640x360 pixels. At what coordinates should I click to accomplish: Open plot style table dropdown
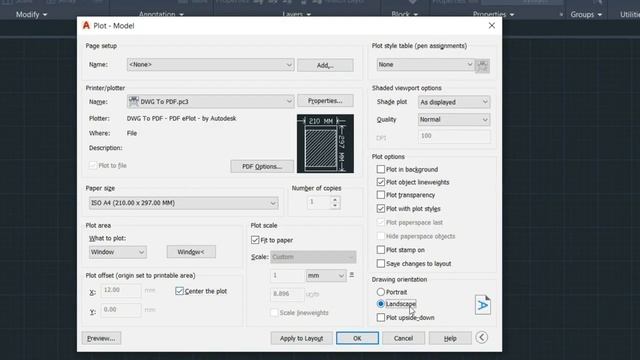pos(425,64)
